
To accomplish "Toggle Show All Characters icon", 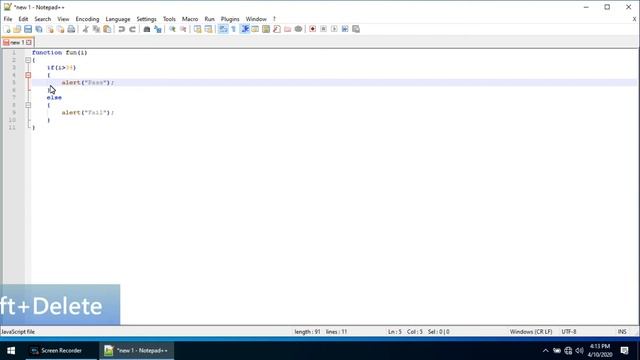I will click(233, 29).
